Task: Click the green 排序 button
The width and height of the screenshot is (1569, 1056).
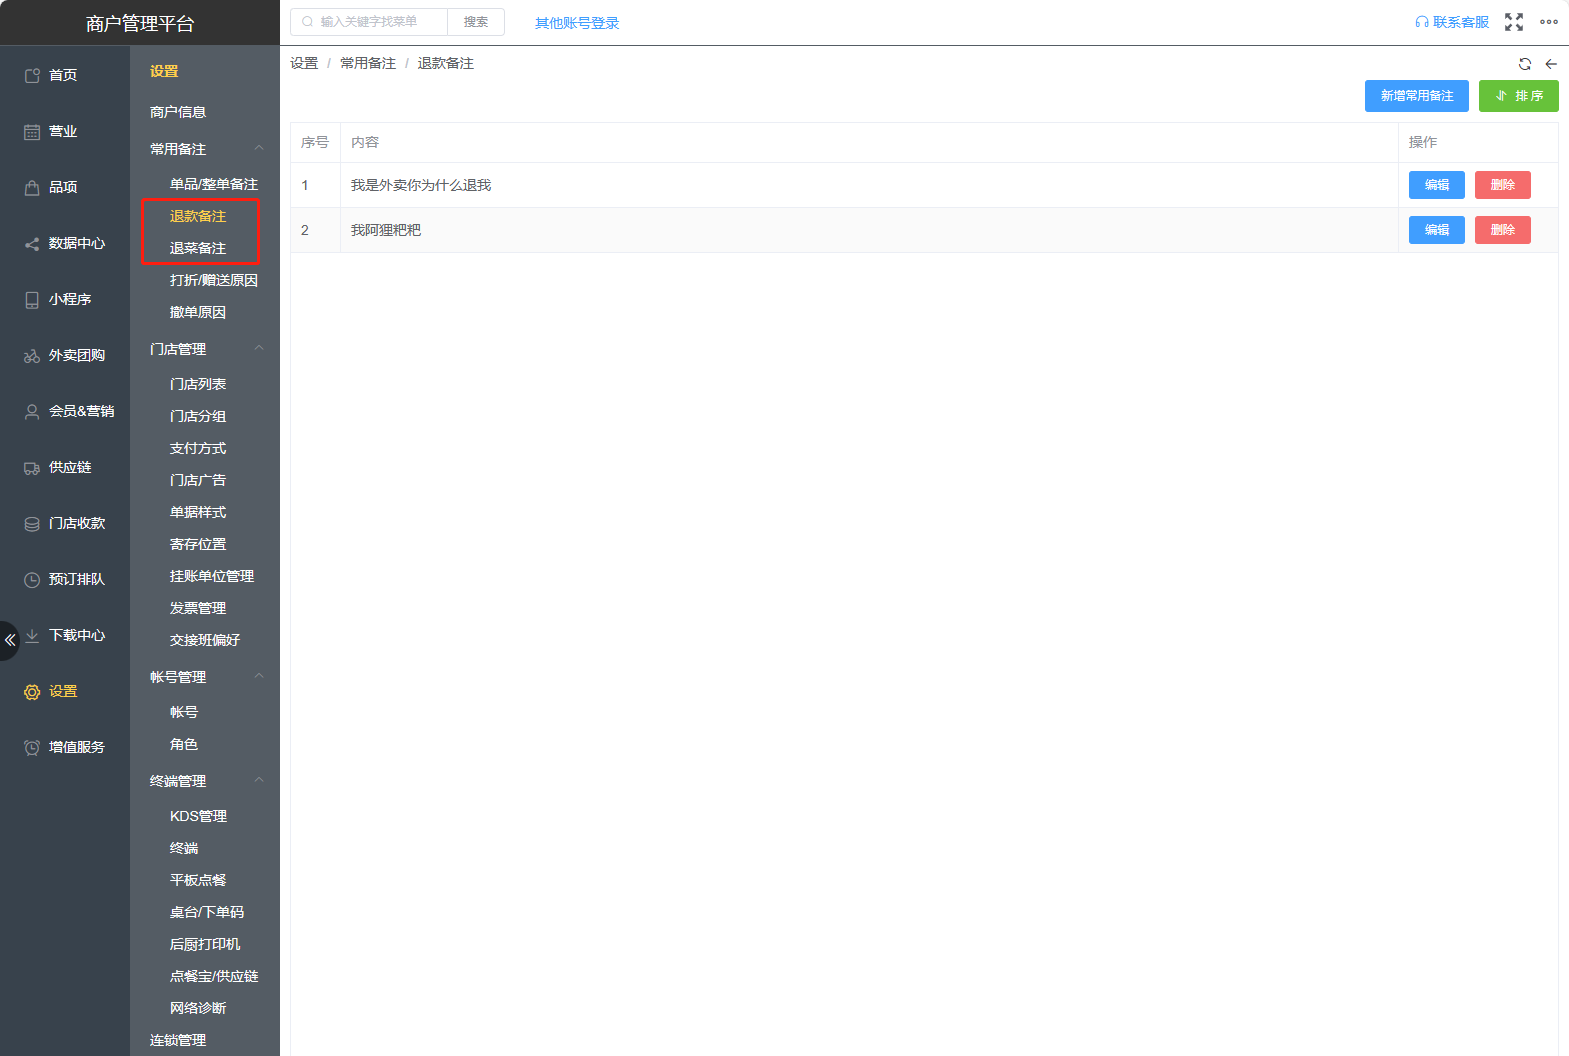Action: click(x=1519, y=96)
